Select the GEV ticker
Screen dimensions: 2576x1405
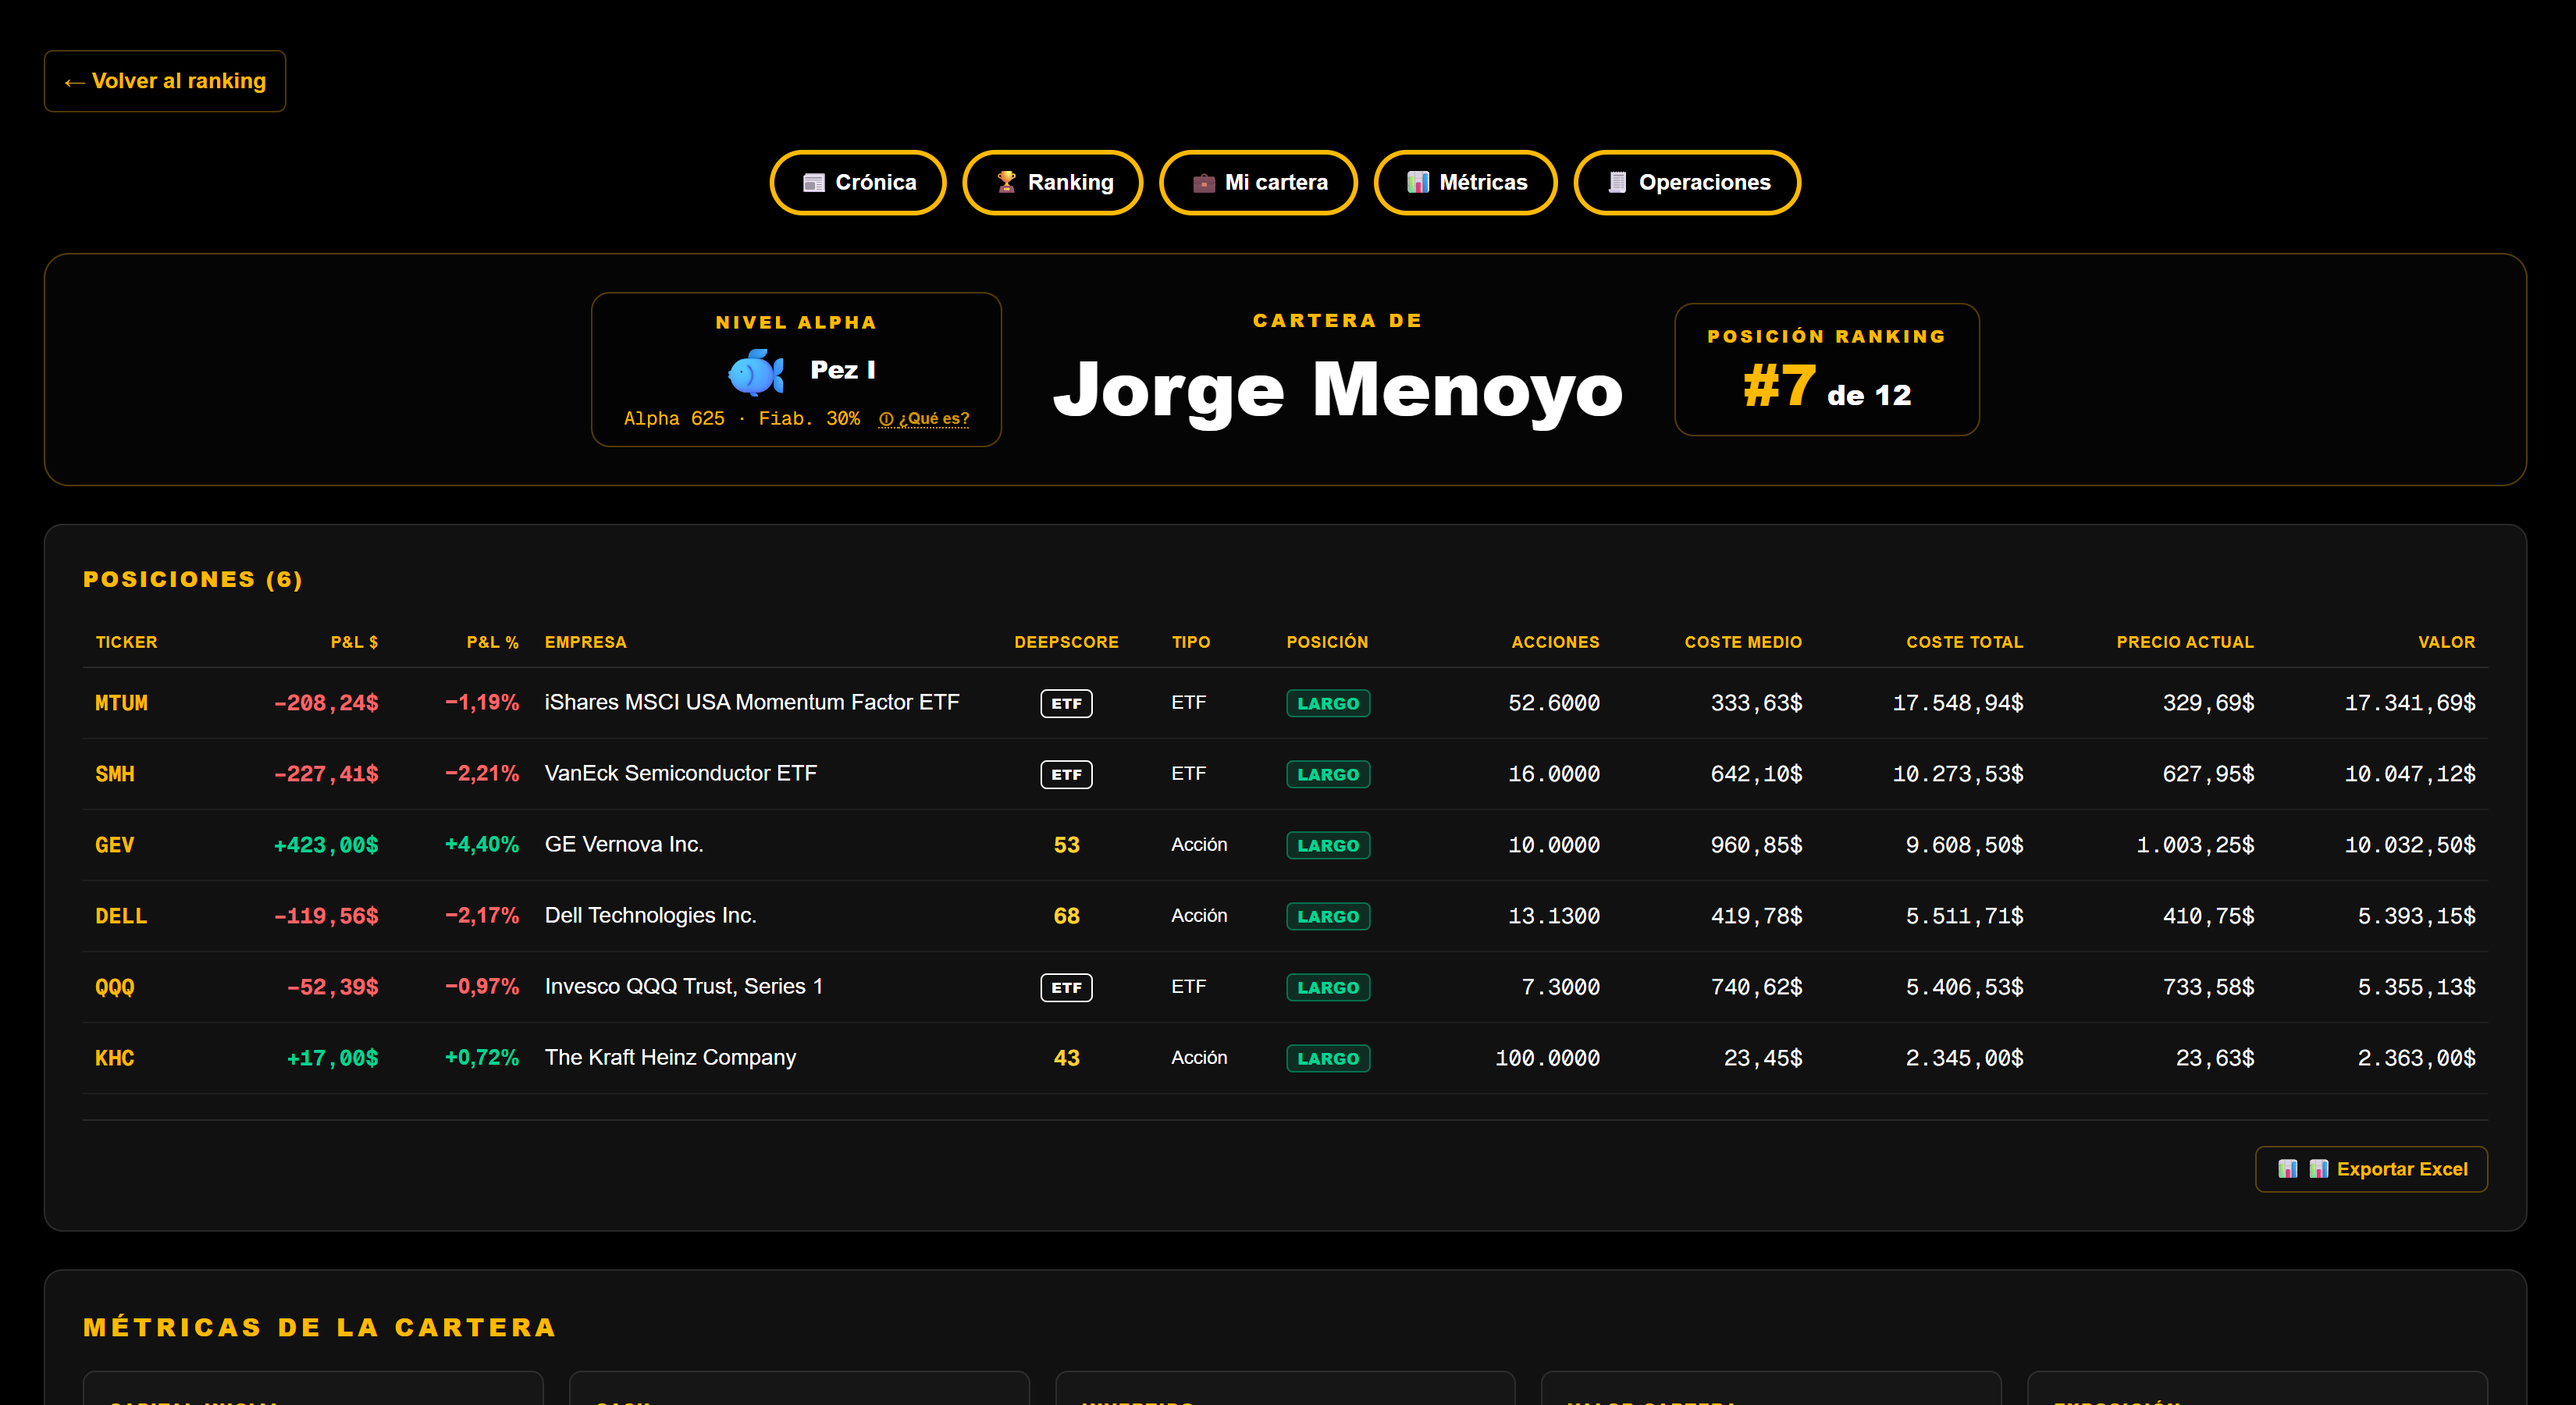(114, 845)
